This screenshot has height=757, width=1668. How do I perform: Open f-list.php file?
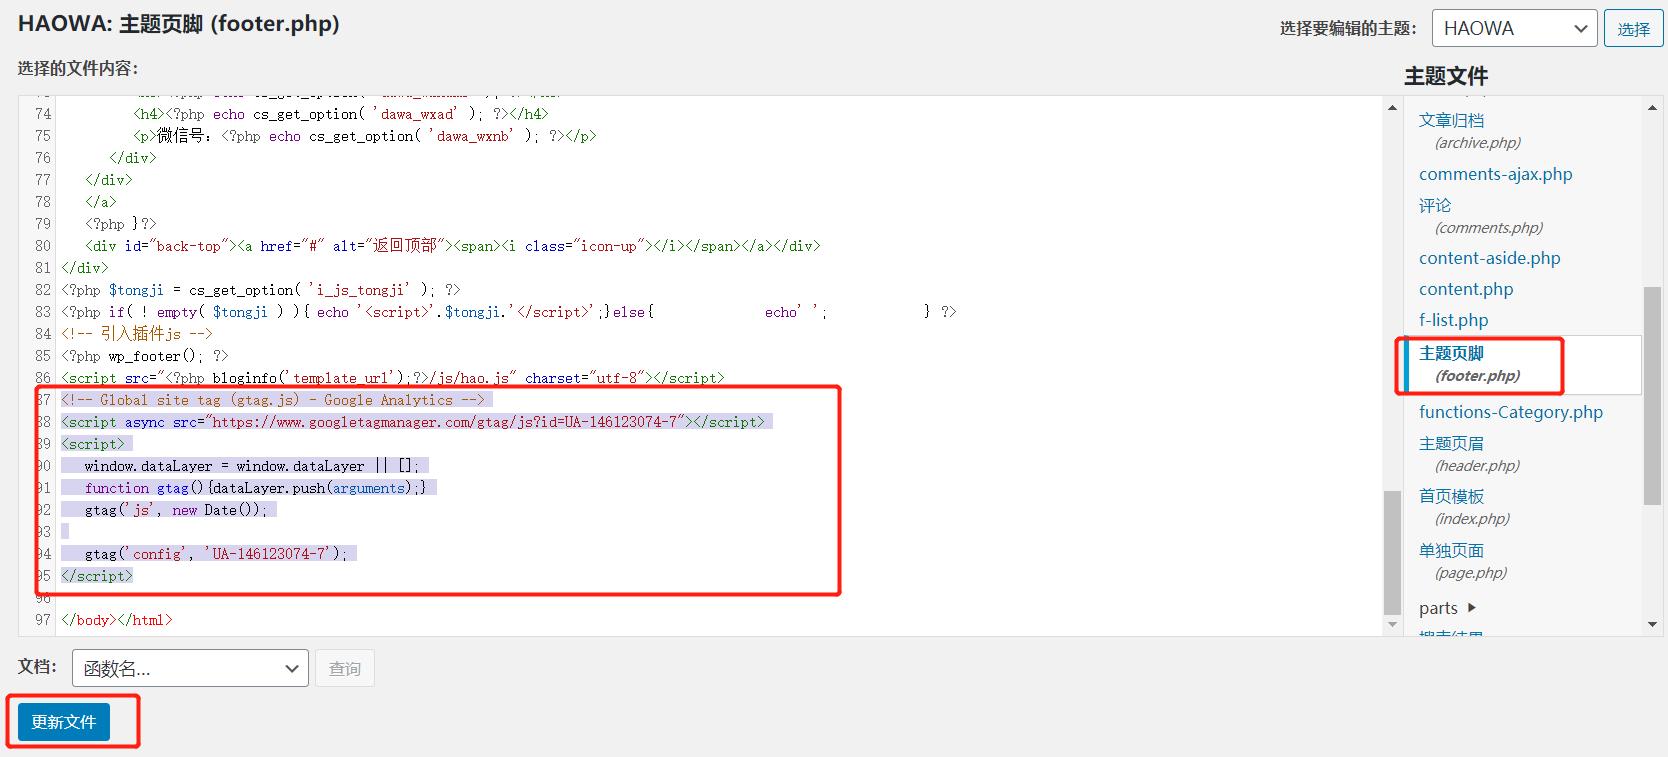[x=1453, y=320]
